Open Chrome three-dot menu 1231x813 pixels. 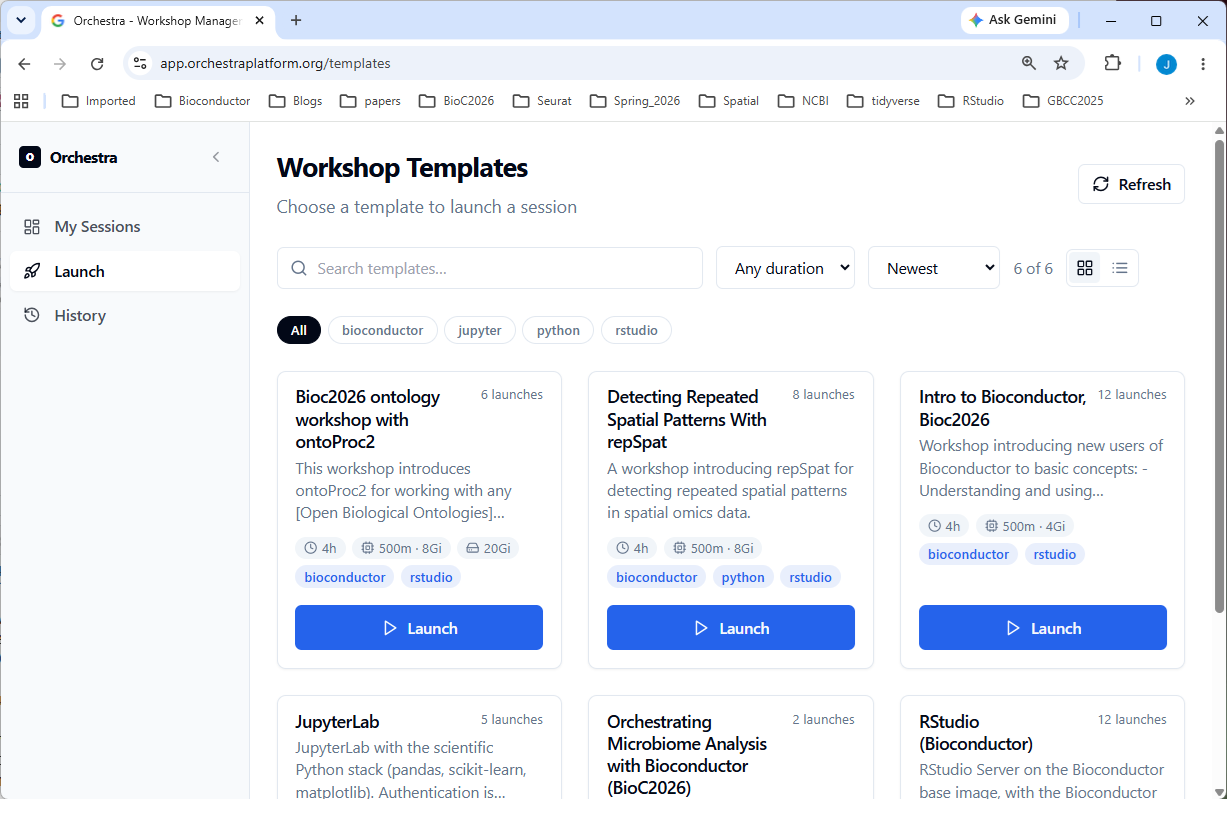[x=1204, y=63]
